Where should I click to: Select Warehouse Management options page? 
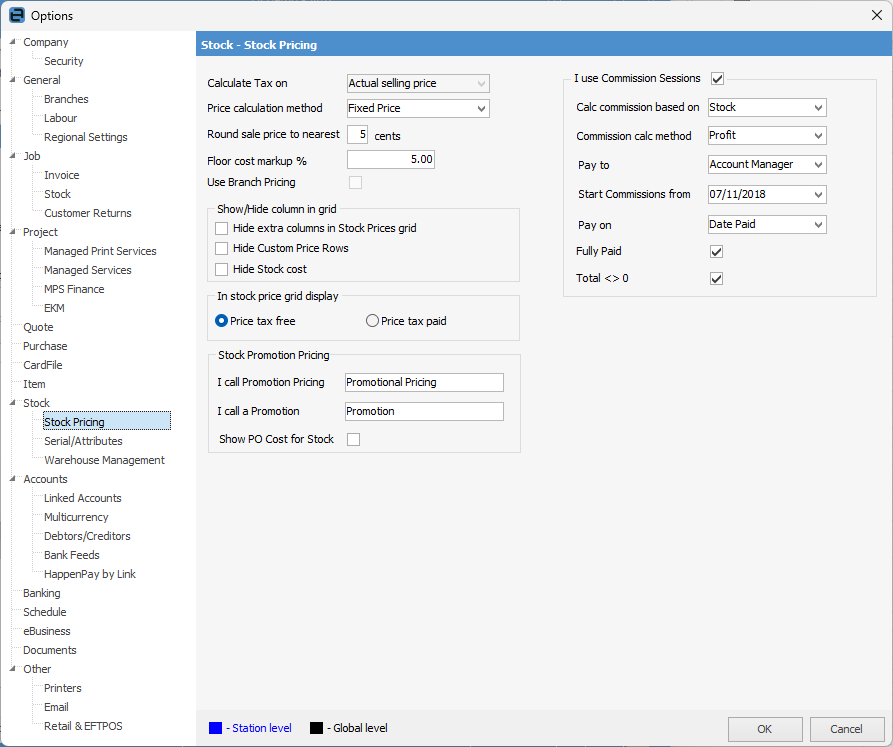point(104,460)
